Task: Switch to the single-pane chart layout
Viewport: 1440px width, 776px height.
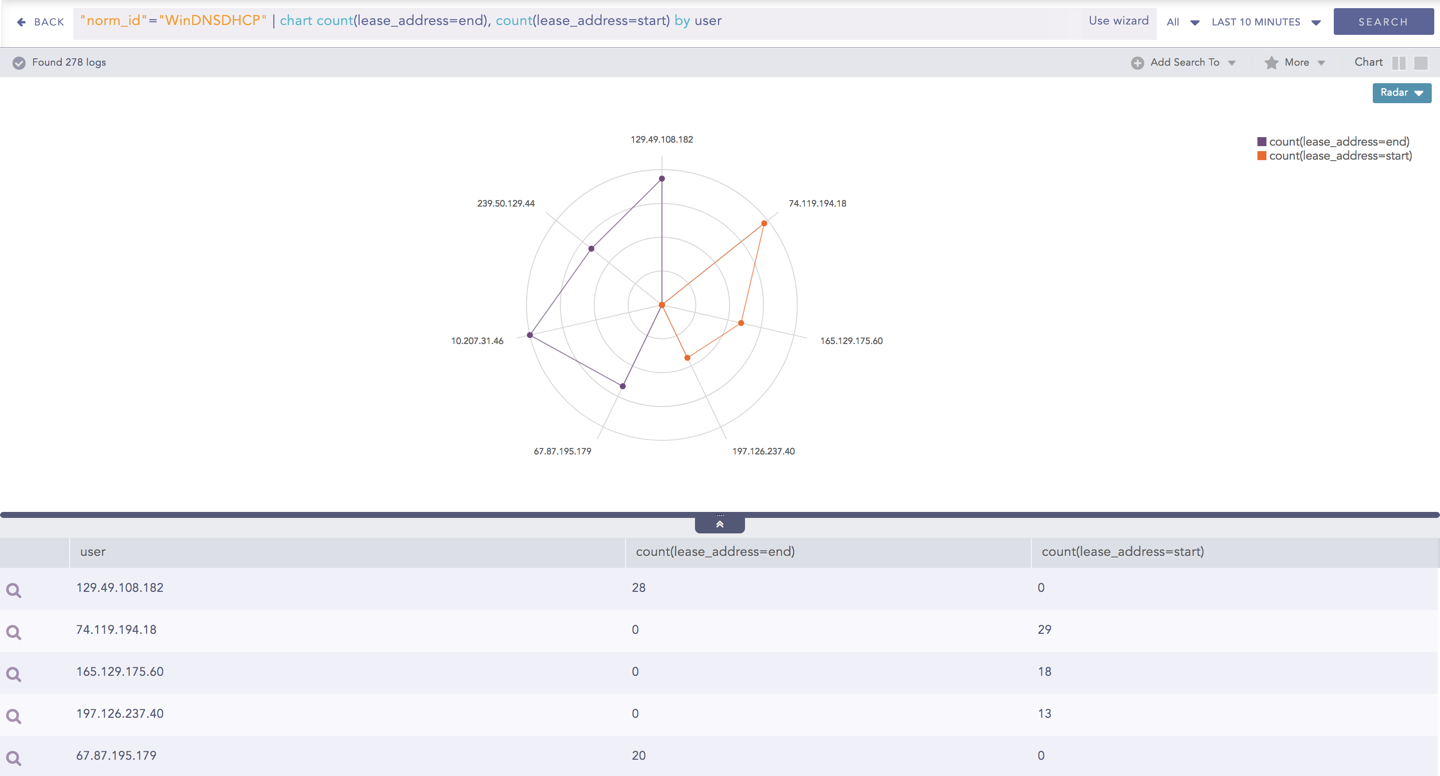Action: tap(1421, 63)
